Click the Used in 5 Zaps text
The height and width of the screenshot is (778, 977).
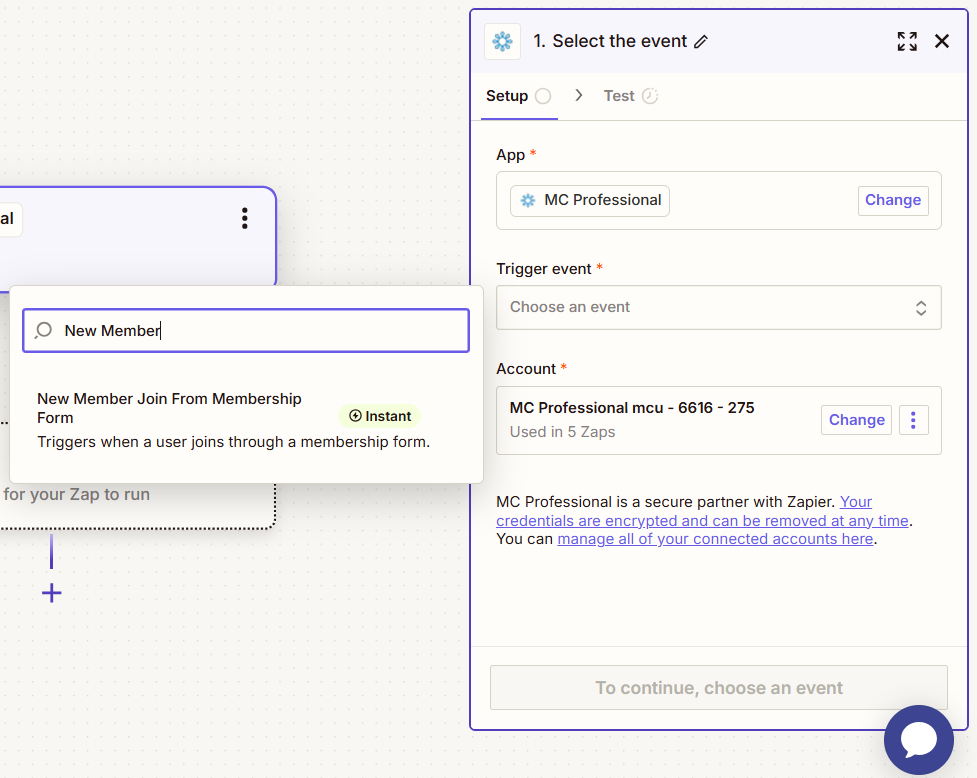click(562, 432)
